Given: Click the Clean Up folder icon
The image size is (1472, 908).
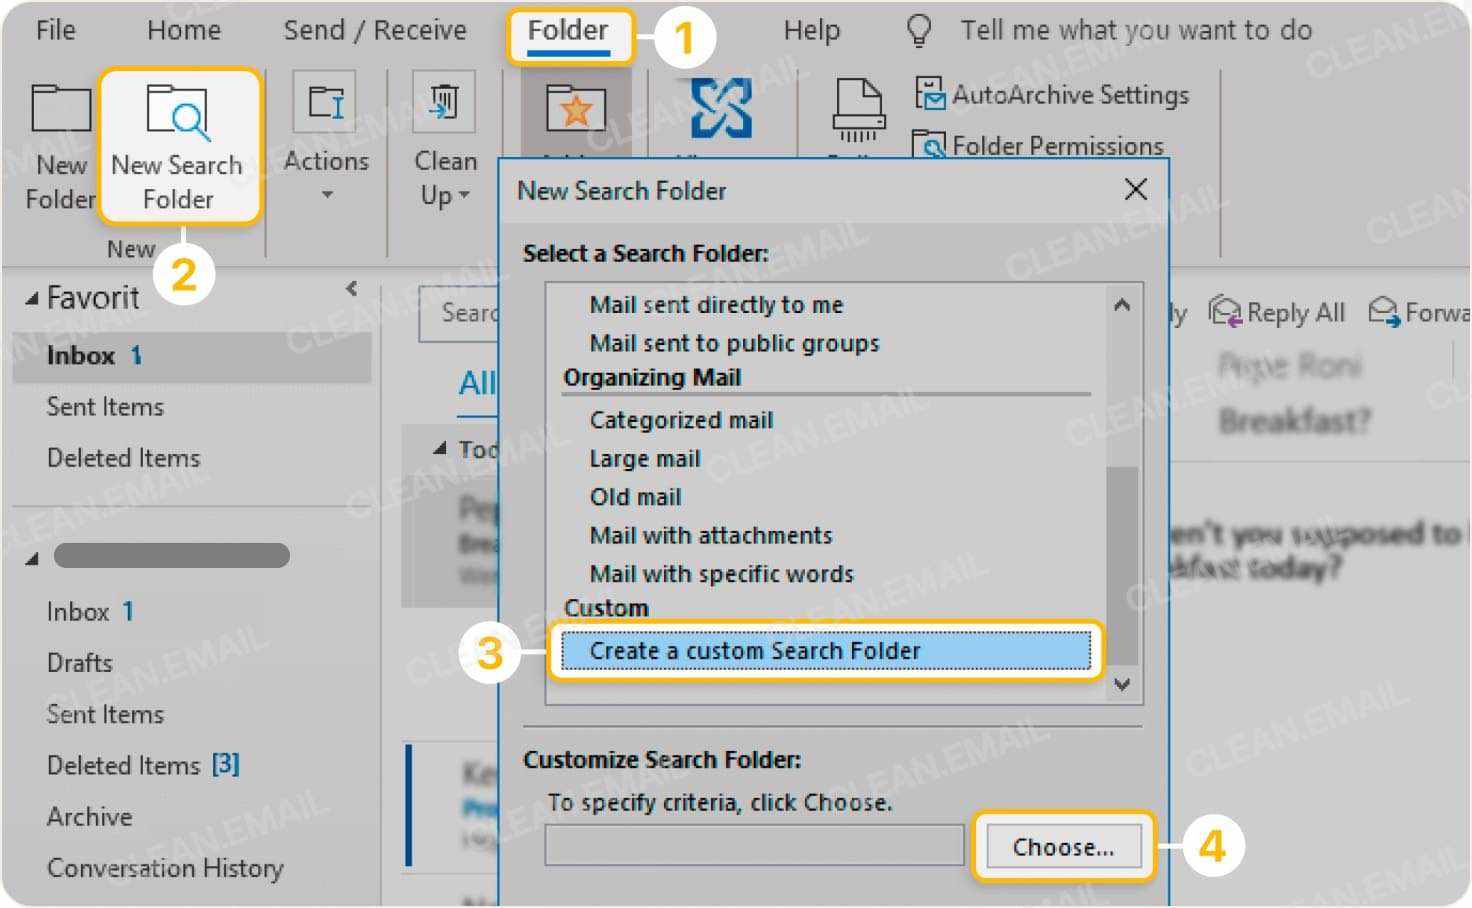Looking at the screenshot, I should pyautogui.click(x=443, y=99).
